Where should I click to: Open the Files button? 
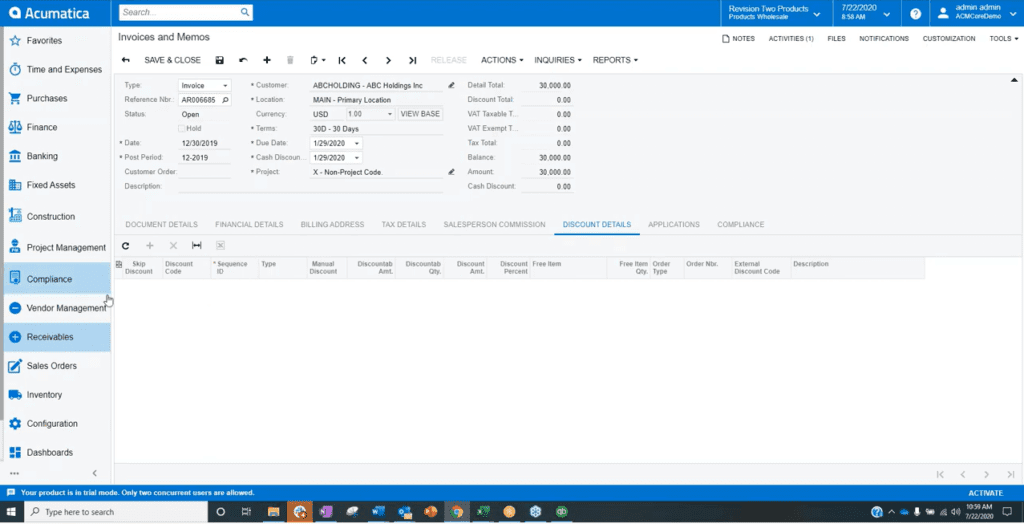click(836, 39)
